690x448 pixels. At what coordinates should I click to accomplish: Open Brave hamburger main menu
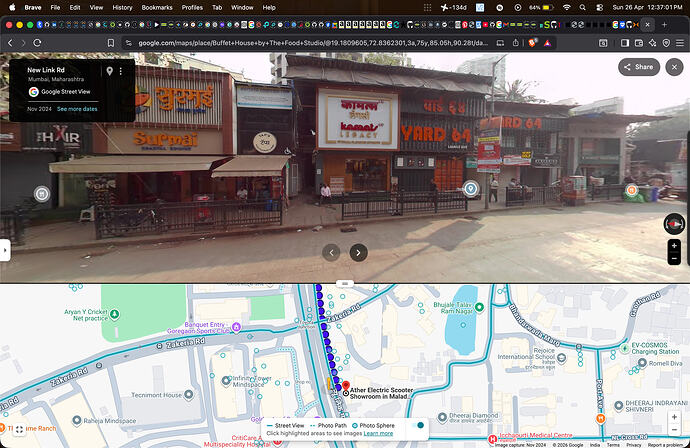tap(680, 43)
